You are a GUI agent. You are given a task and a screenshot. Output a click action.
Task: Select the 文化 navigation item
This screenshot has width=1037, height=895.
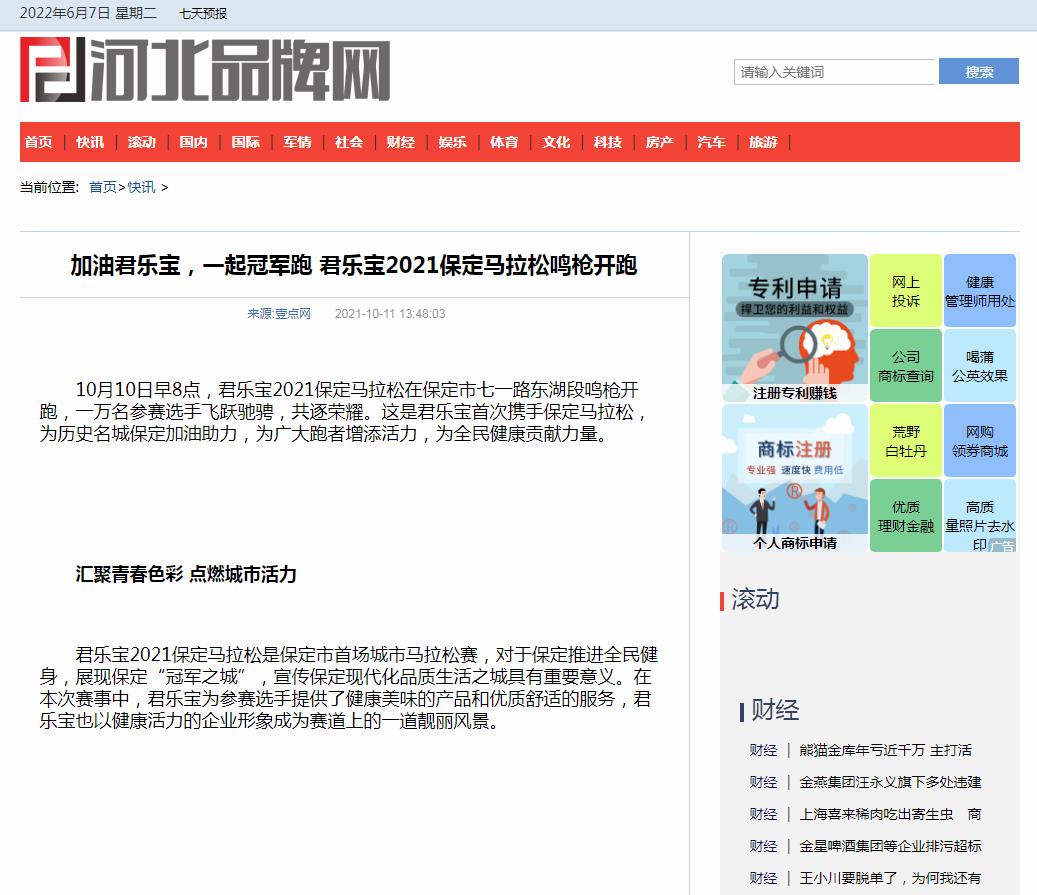556,142
